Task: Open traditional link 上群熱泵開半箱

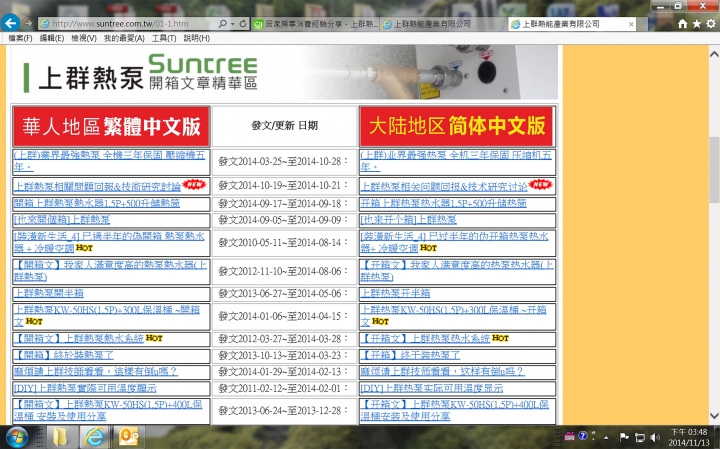Action: 49,293
